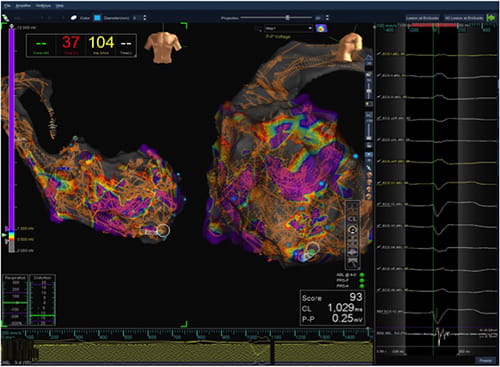Open the File menu
The image size is (500, 367).
coord(7,6)
